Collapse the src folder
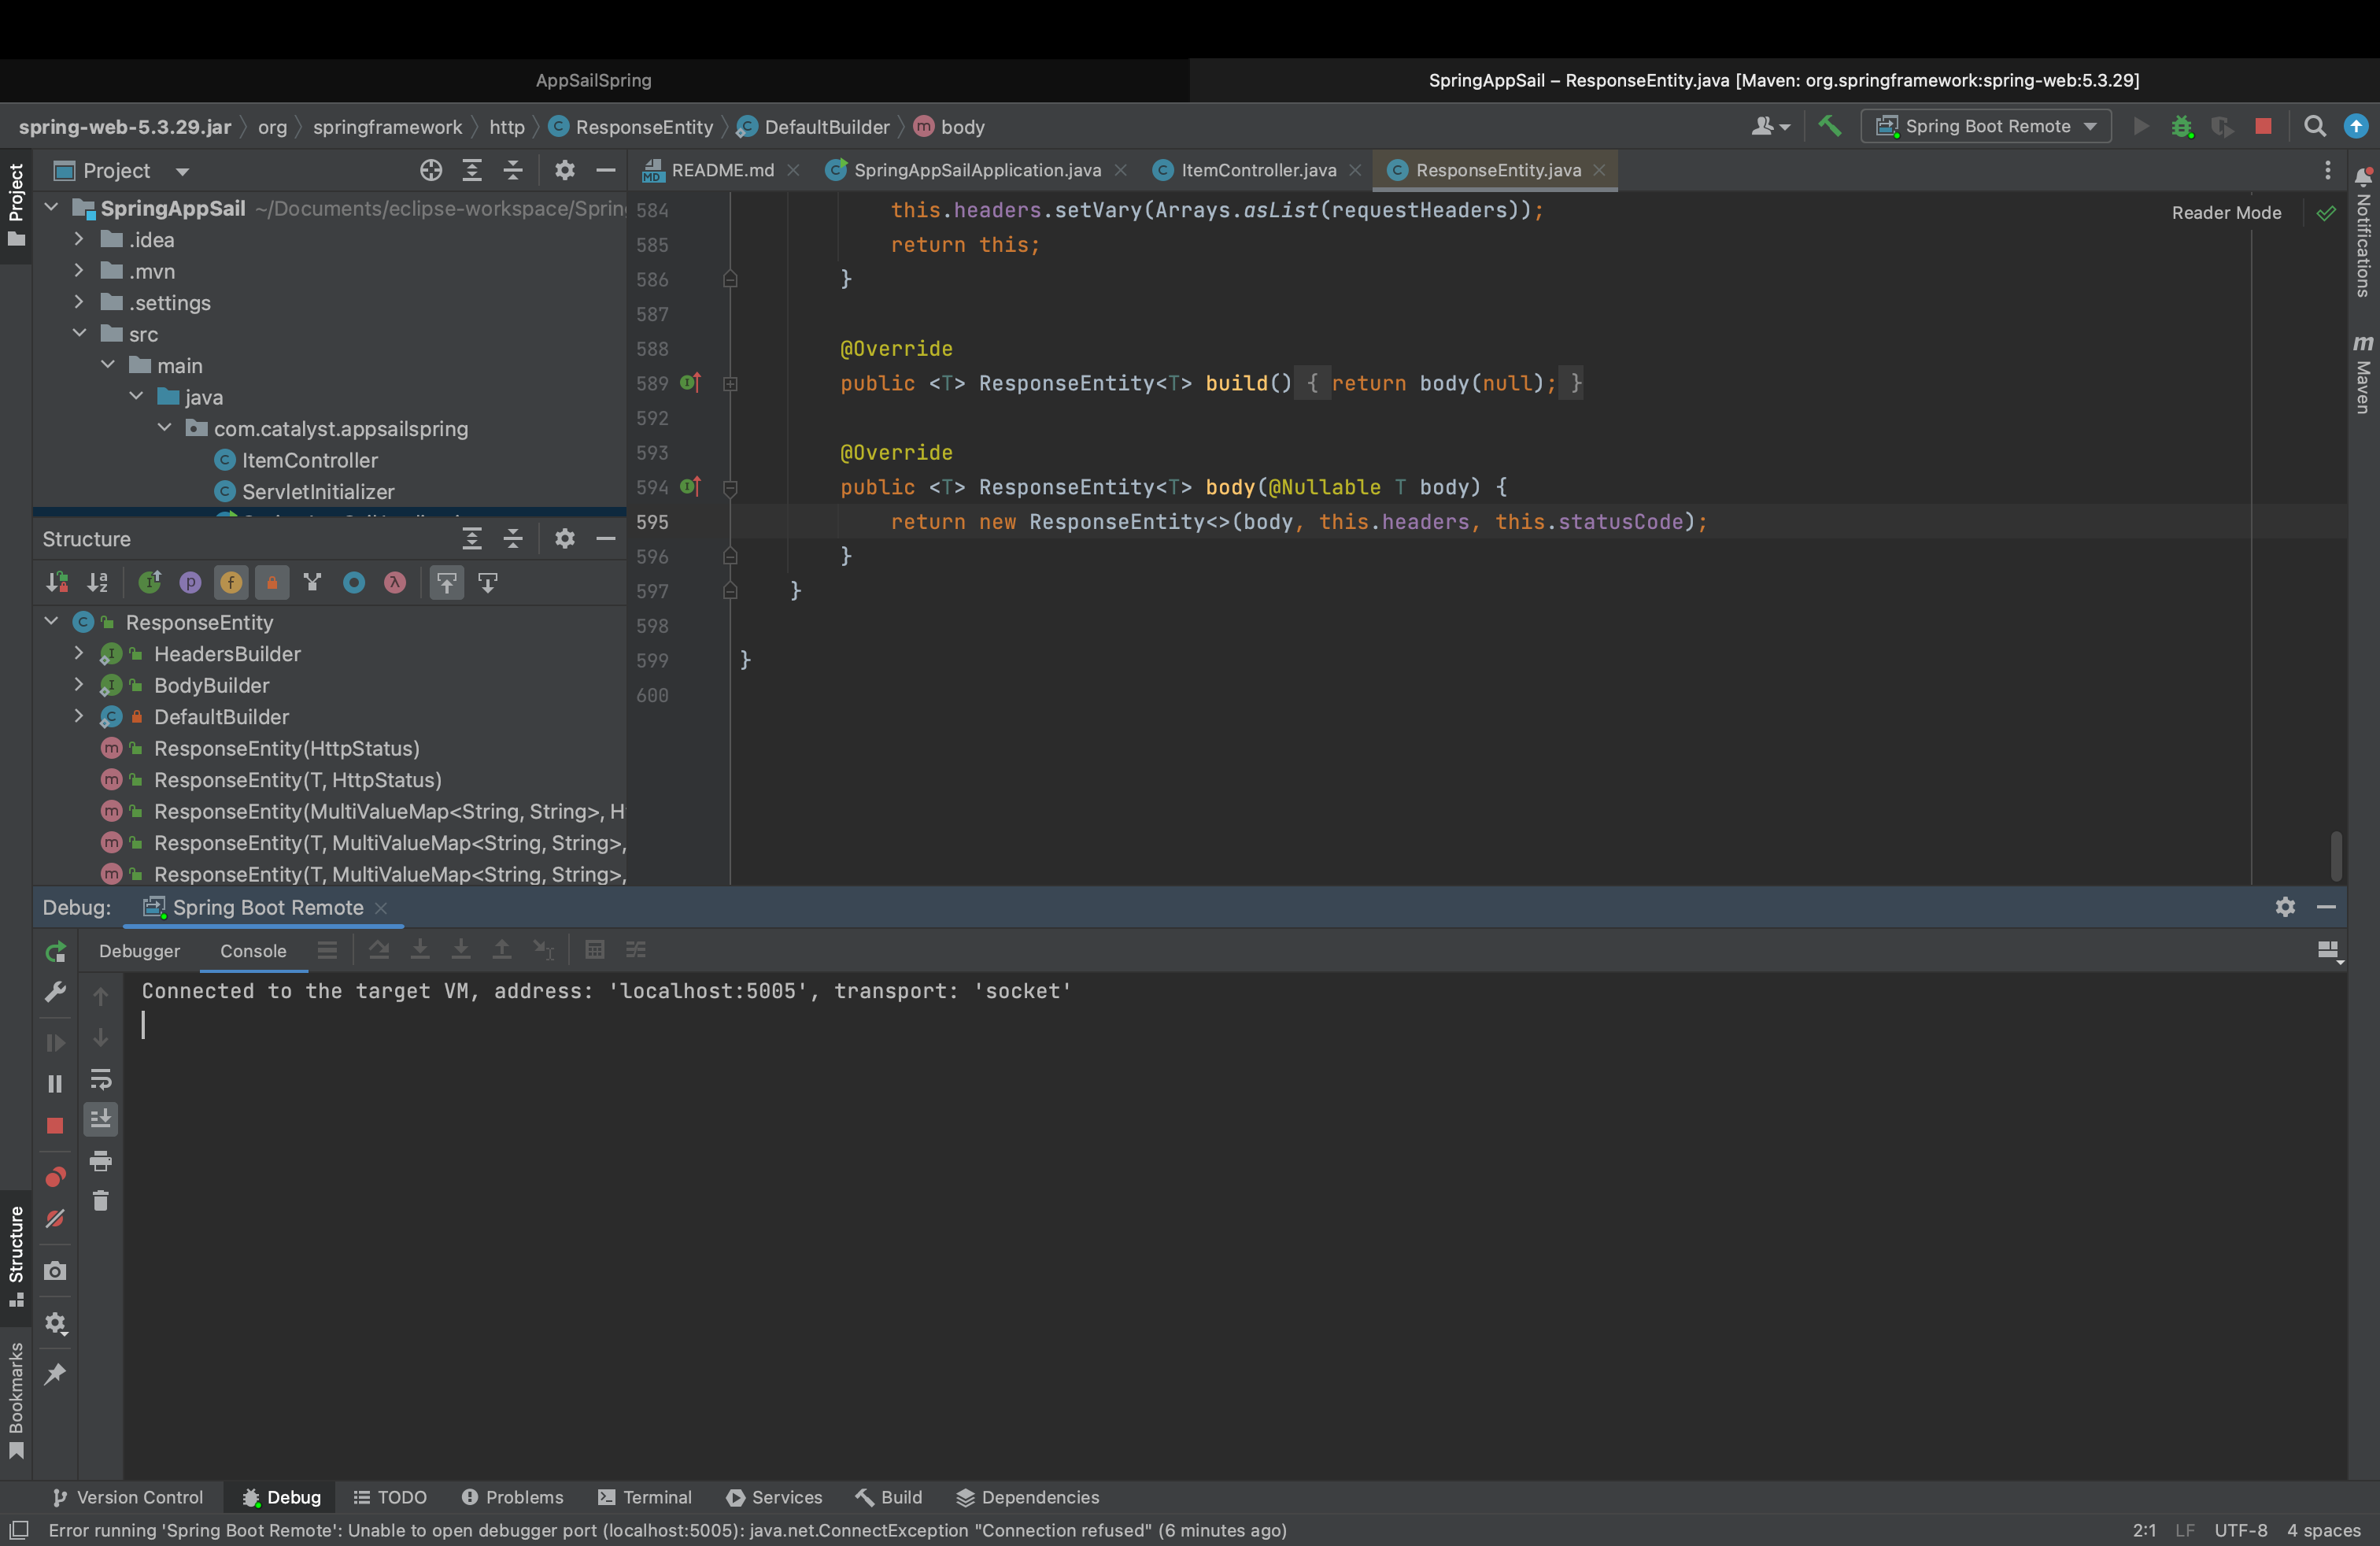 [x=79, y=334]
